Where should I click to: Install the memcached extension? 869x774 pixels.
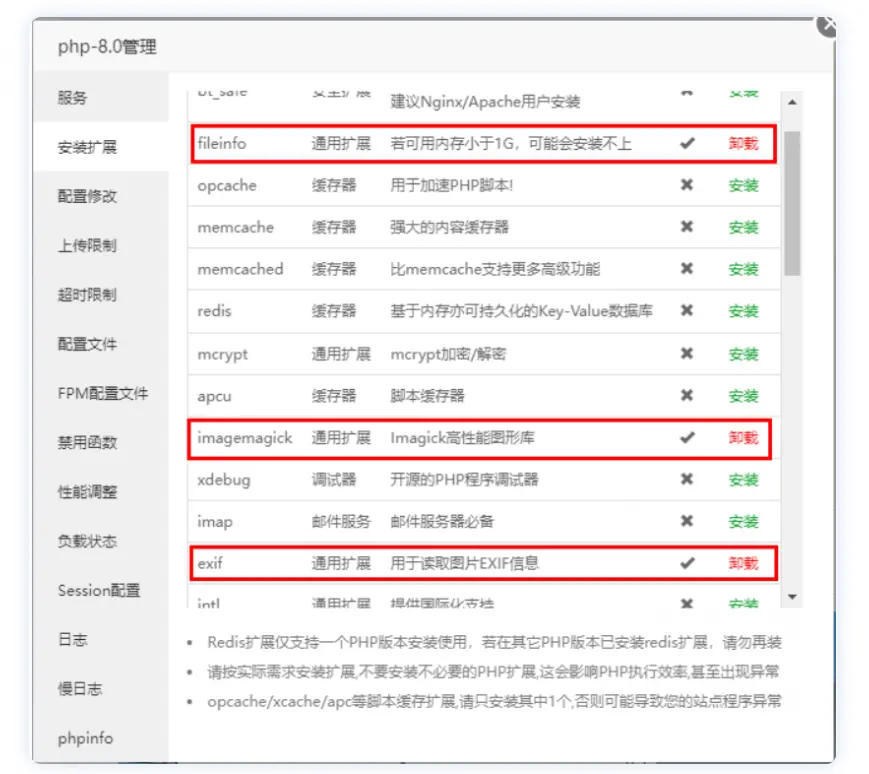746,269
